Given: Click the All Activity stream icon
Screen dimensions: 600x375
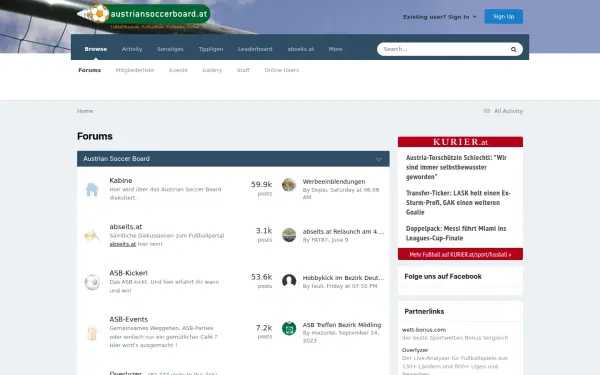Looking at the screenshot, I should pos(487,111).
